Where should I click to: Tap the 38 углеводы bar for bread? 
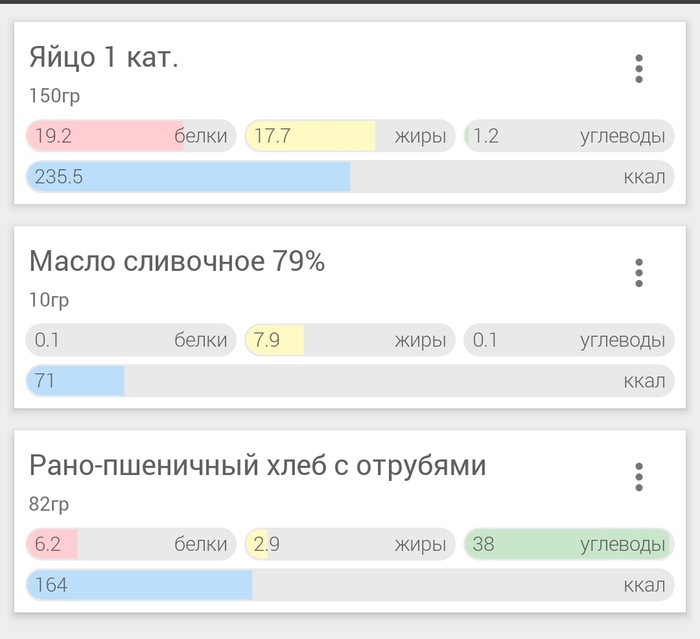[568, 544]
